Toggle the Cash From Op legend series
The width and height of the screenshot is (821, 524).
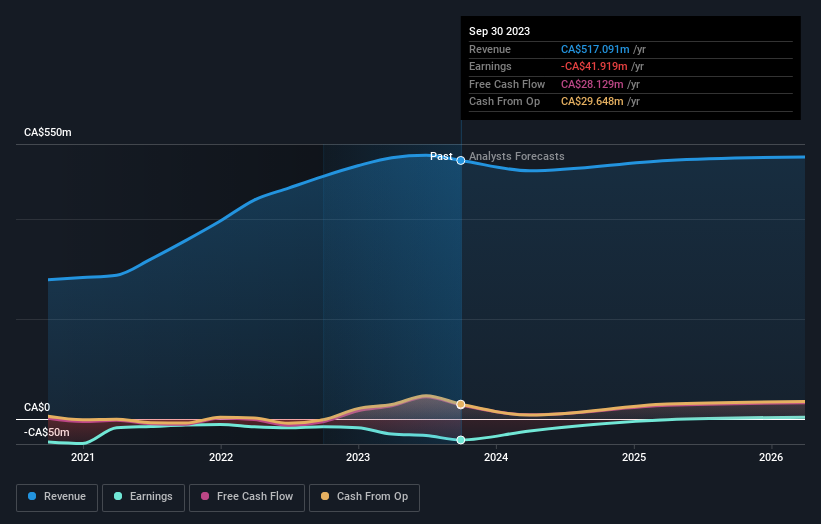[x=364, y=497]
